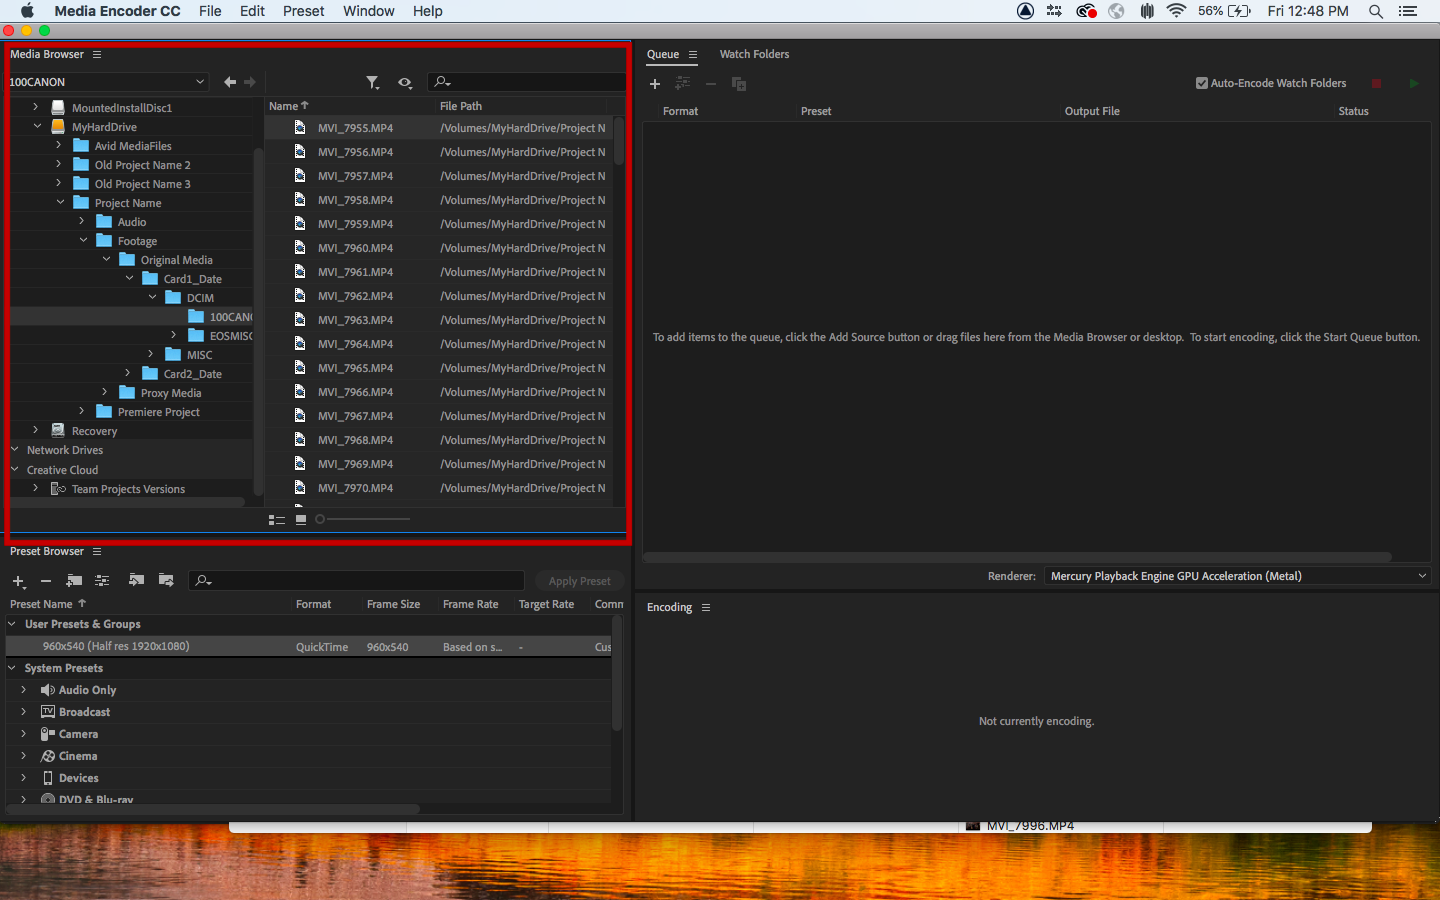Open the File menu
The height and width of the screenshot is (900, 1440).
click(210, 11)
